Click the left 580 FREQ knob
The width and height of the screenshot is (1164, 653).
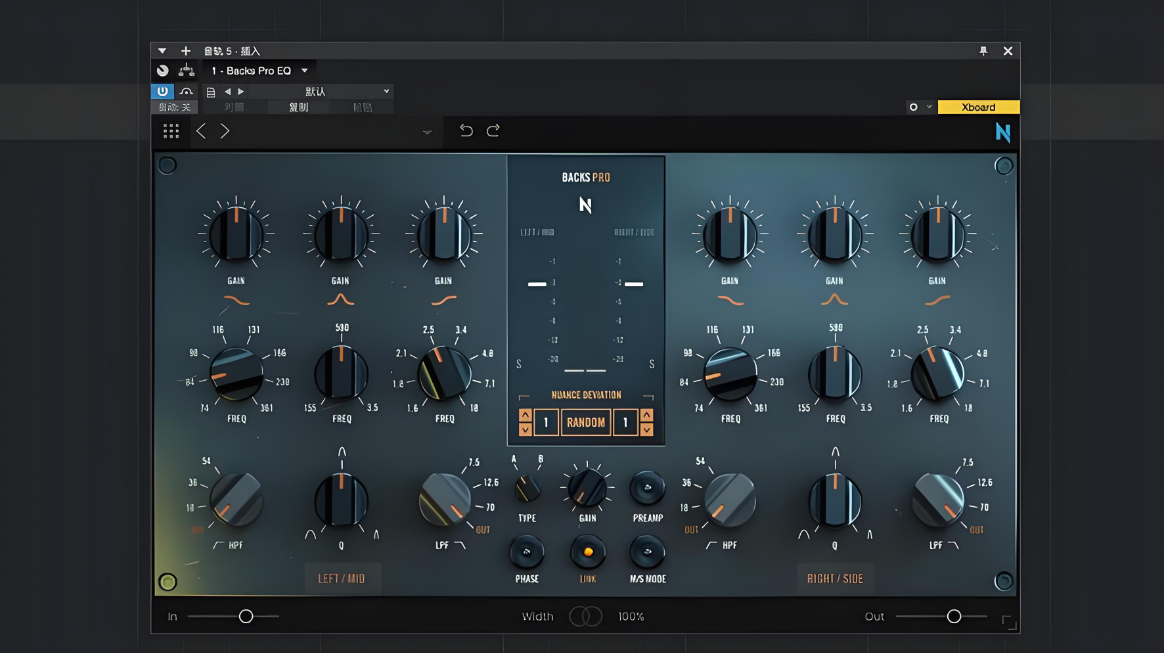pyautogui.click(x=341, y=373)
